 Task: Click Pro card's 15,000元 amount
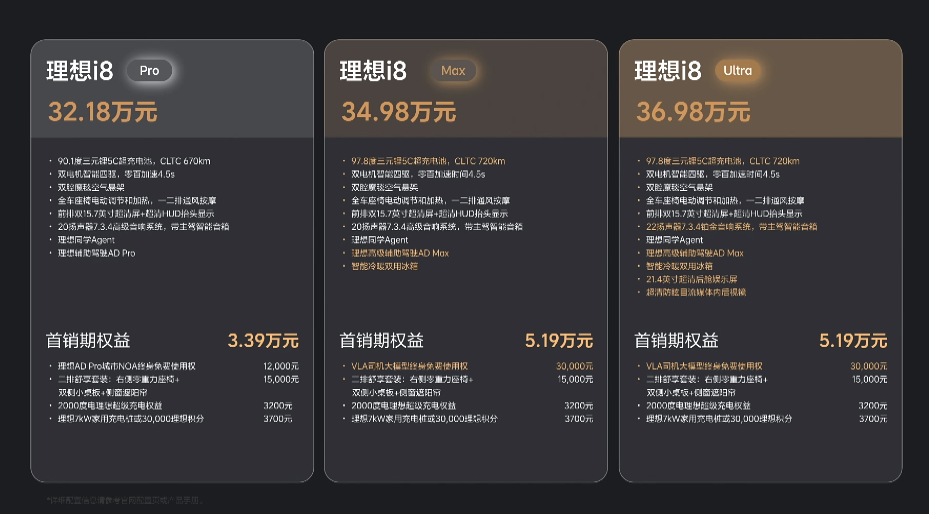[x=281, y=379]
